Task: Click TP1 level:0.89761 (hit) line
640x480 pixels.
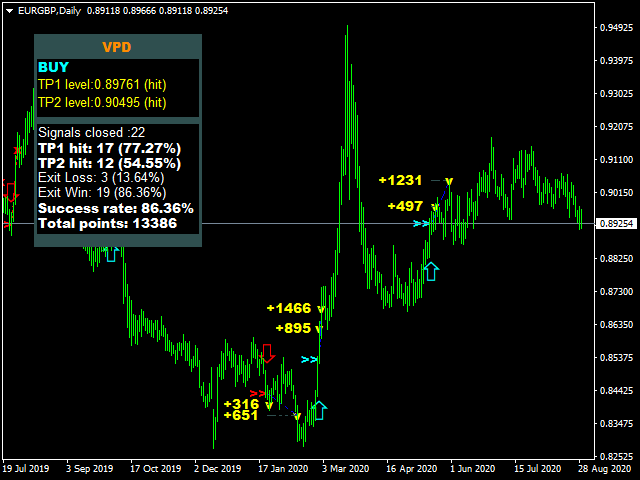Action: (x=102, y=84)
